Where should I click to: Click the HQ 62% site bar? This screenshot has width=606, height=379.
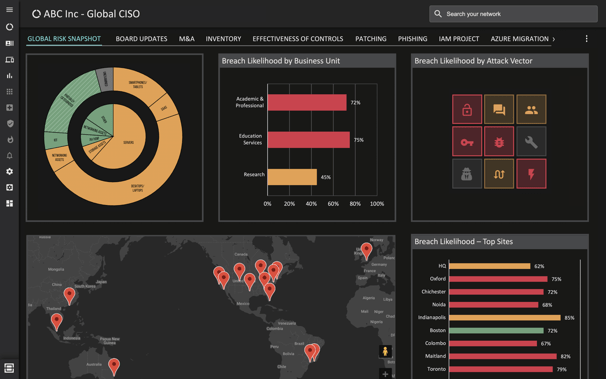tap(490, 266)
